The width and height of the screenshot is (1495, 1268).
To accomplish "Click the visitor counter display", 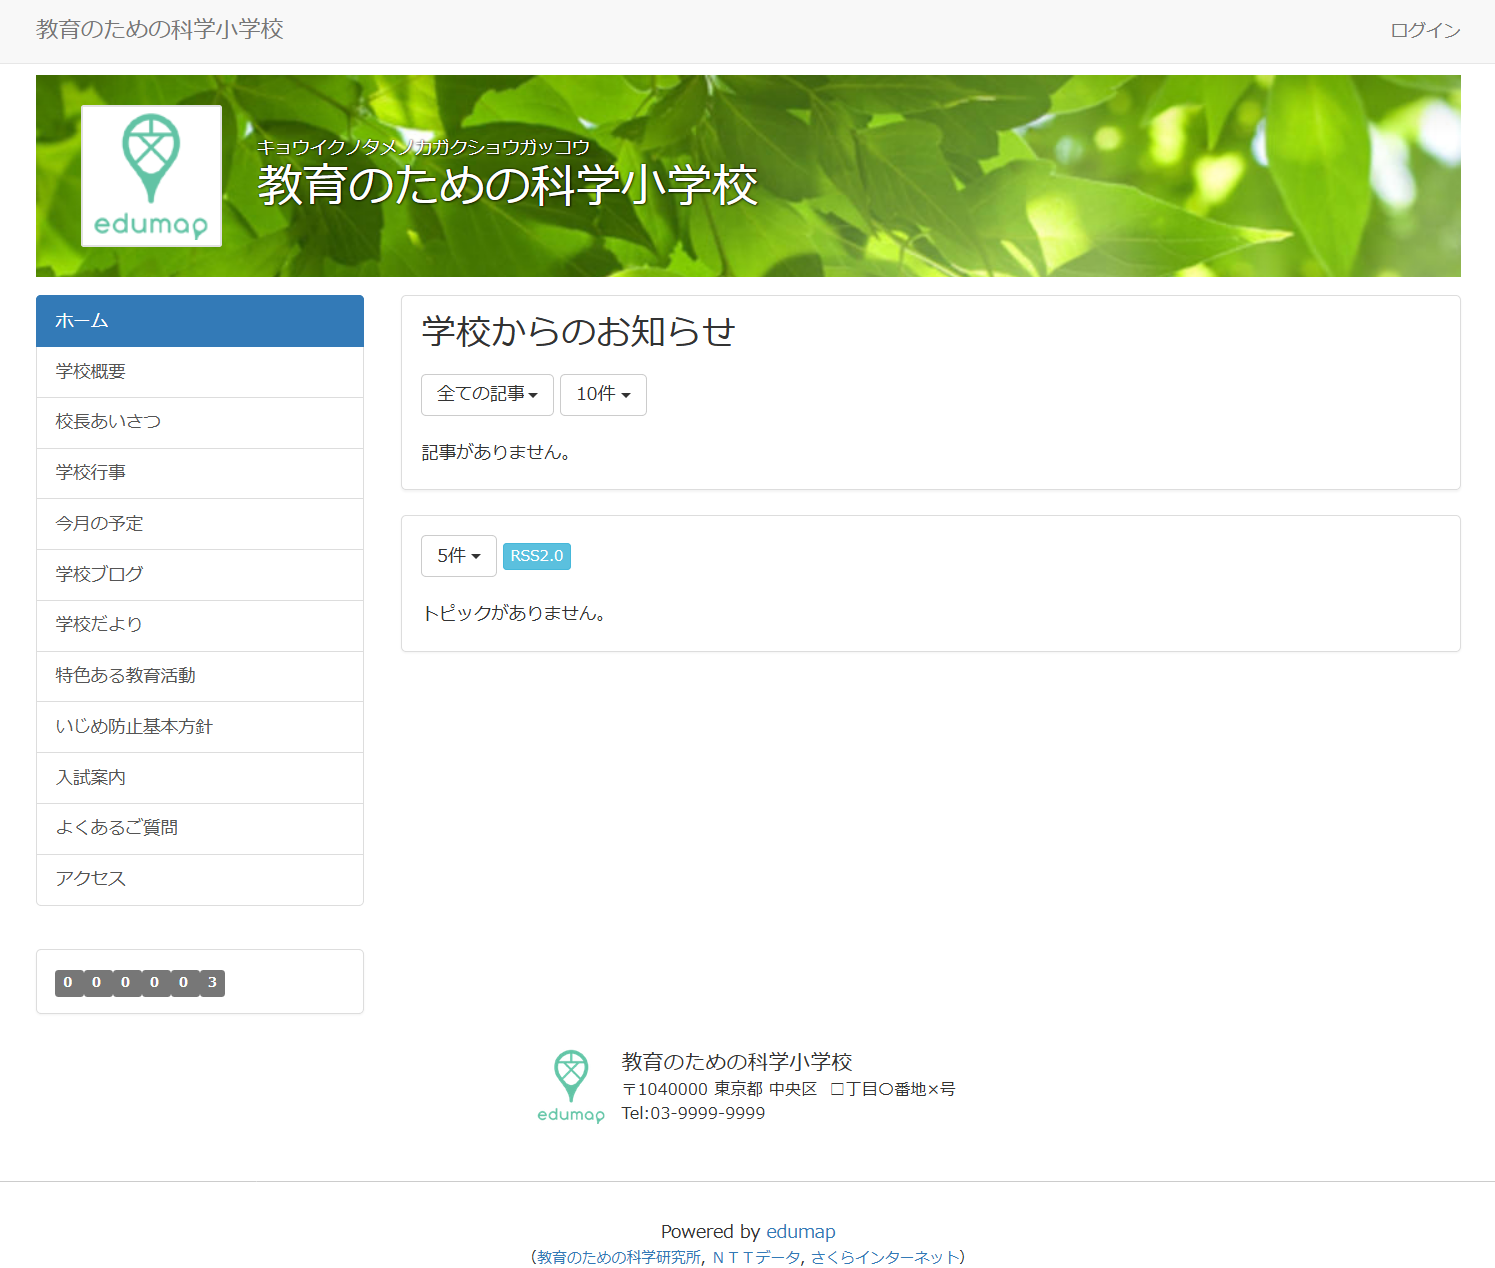I will tap(140, 983).
